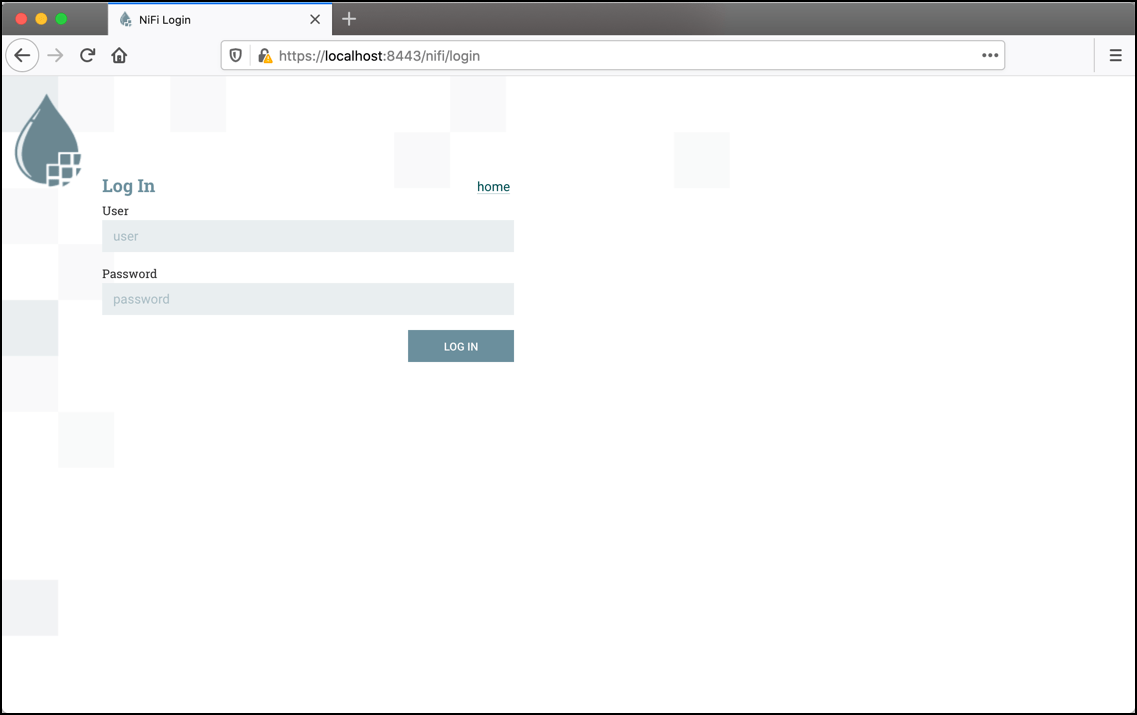The width and height of the screenshot is (1137, 715).
Task: Follow the home link
Action: click(493, 186)
